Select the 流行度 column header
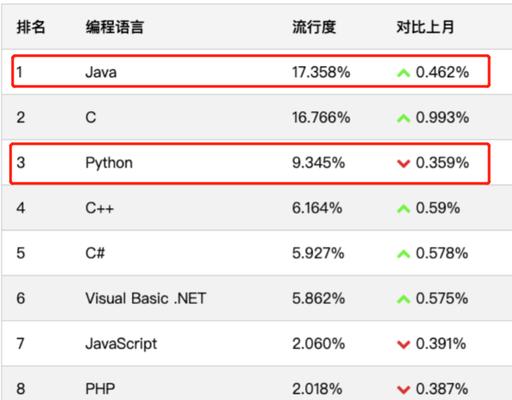This screenshot has width=512, height=400. click(314, 27)
